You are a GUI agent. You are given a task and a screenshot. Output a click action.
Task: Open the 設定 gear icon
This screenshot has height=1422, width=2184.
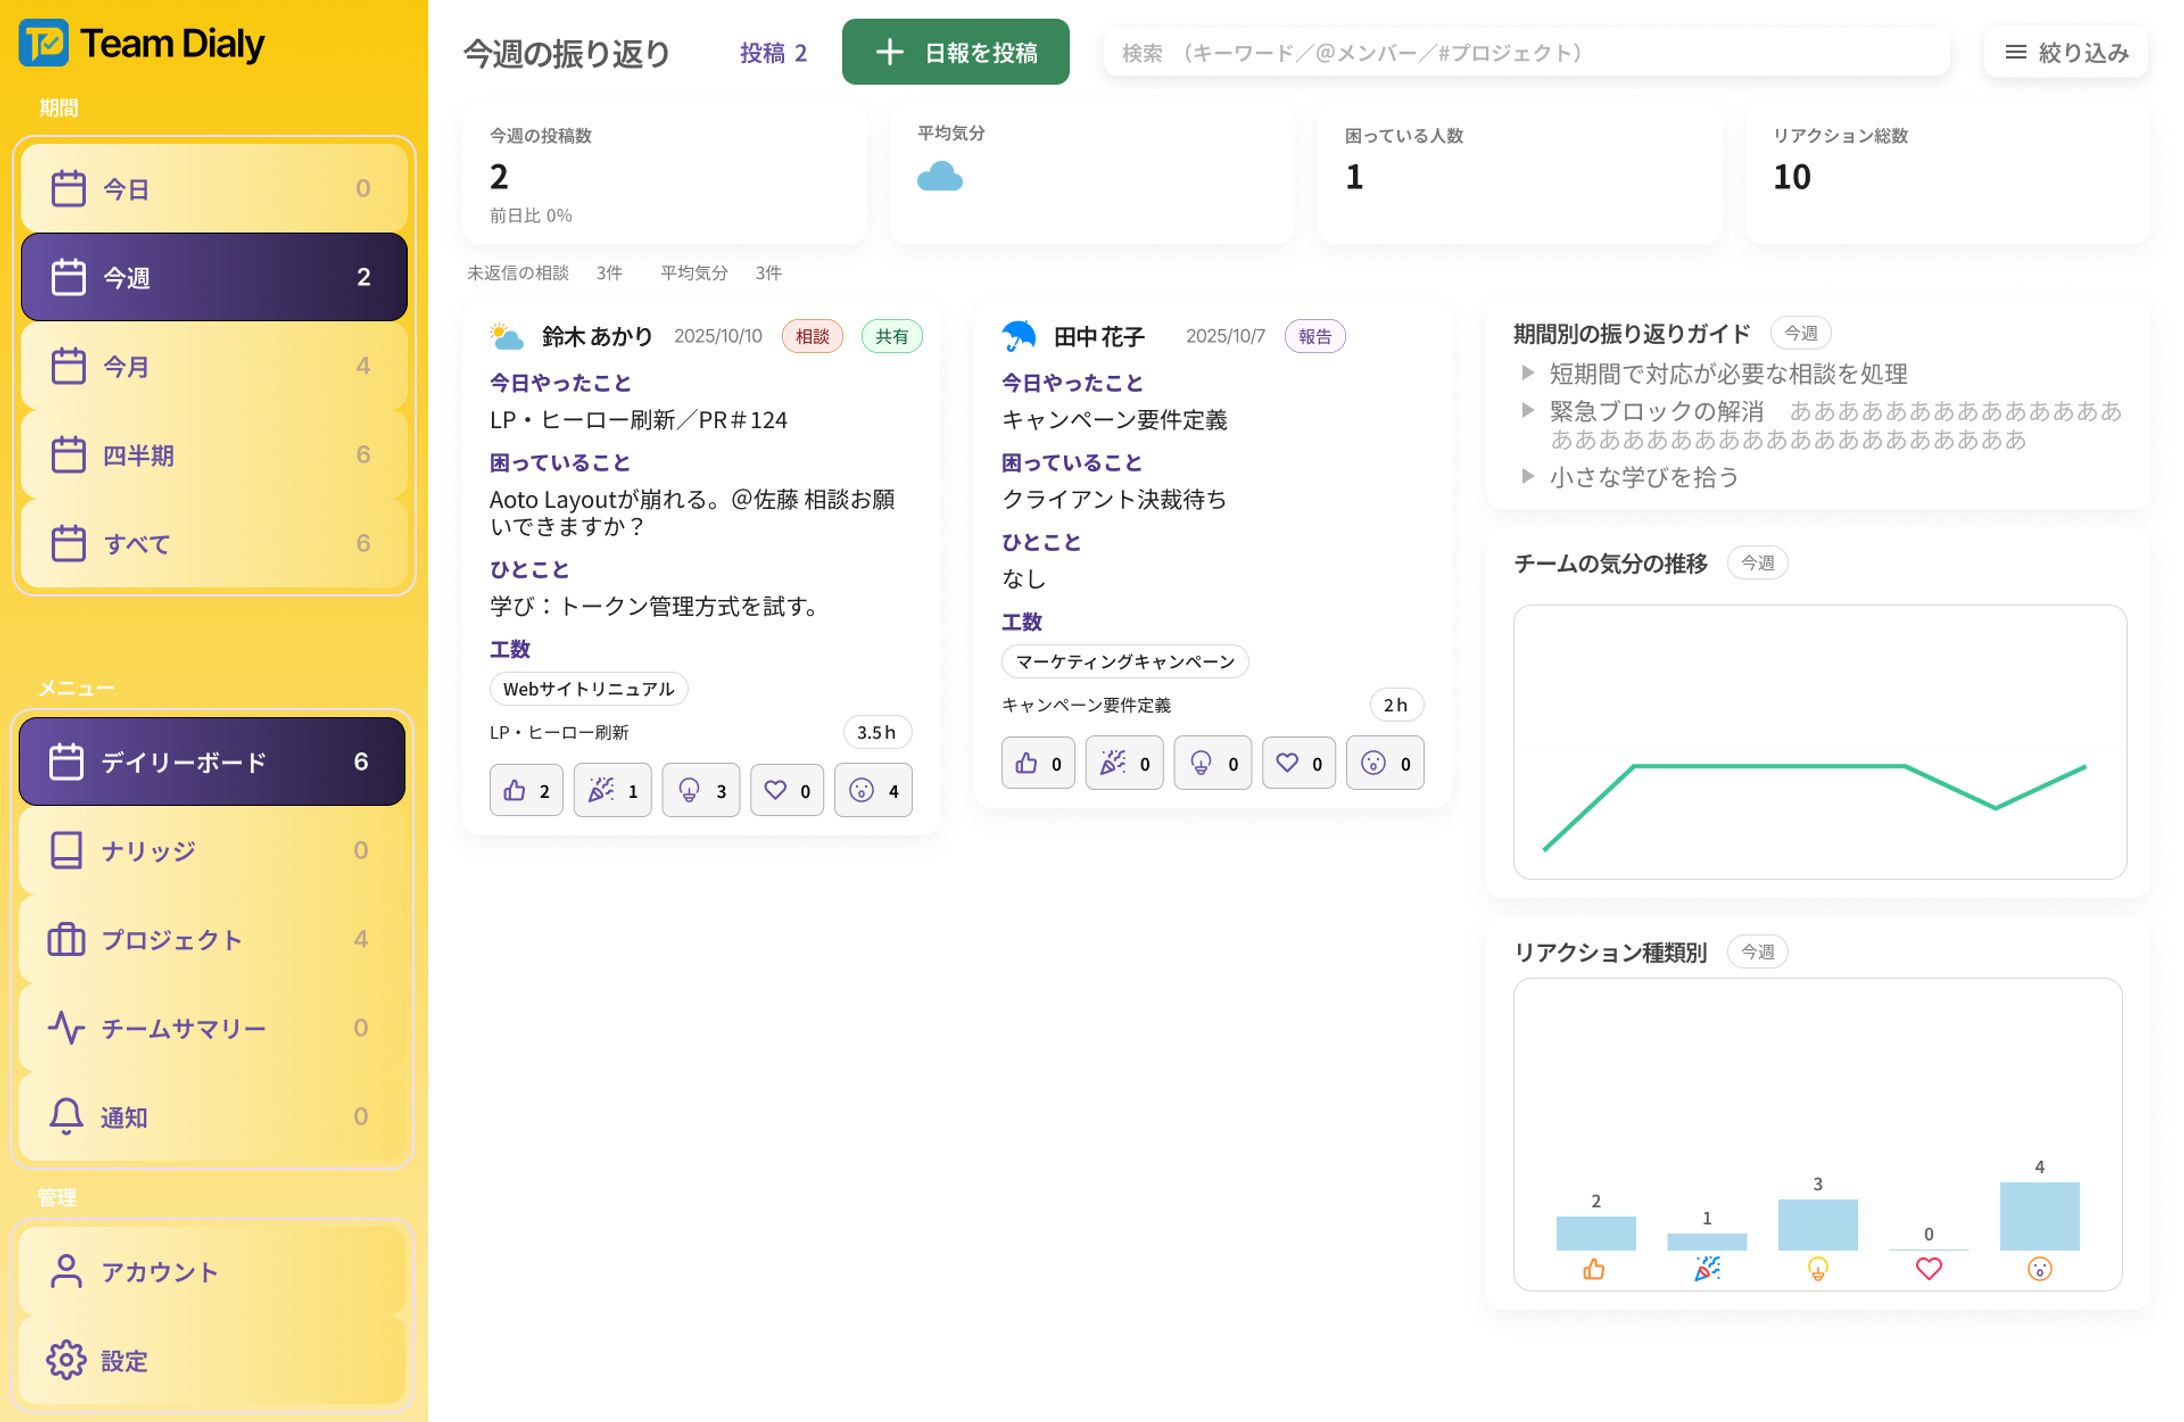(64, 1360)
